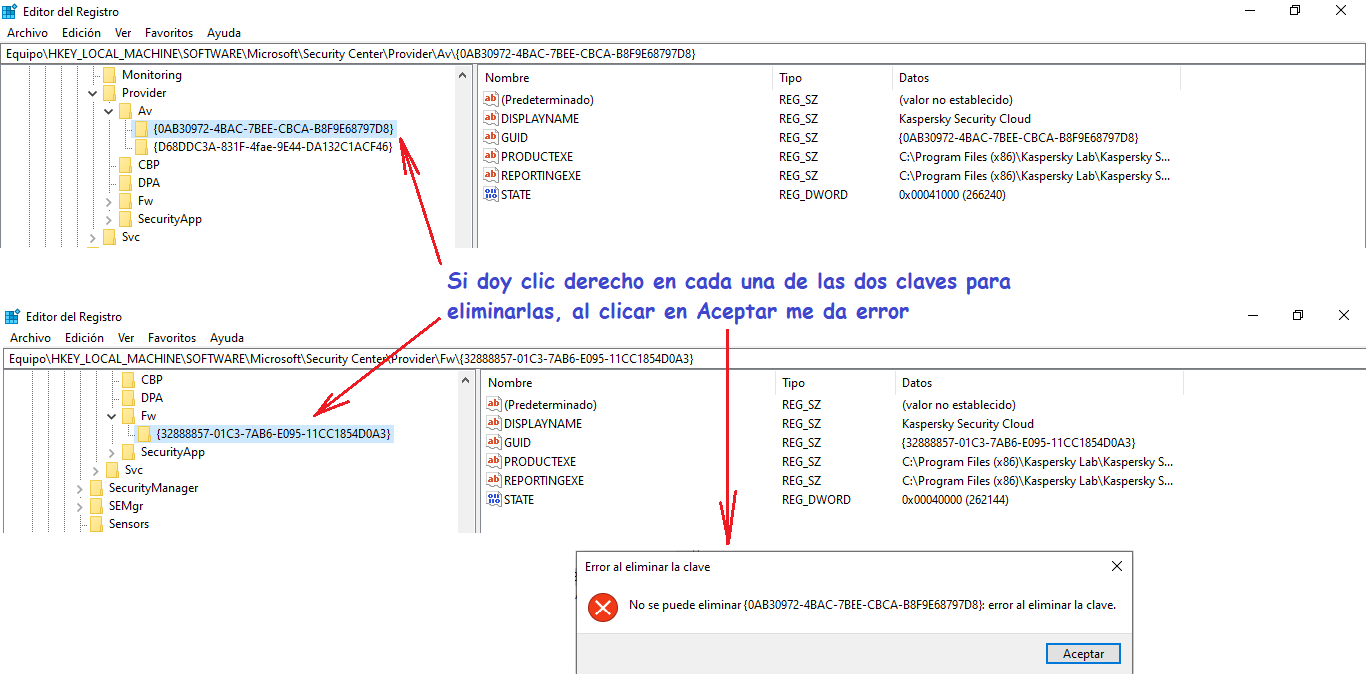Open Ver menu in bottom Registry Editor window
Viewport: 1366px width, 675px height.
coord(126,338)
